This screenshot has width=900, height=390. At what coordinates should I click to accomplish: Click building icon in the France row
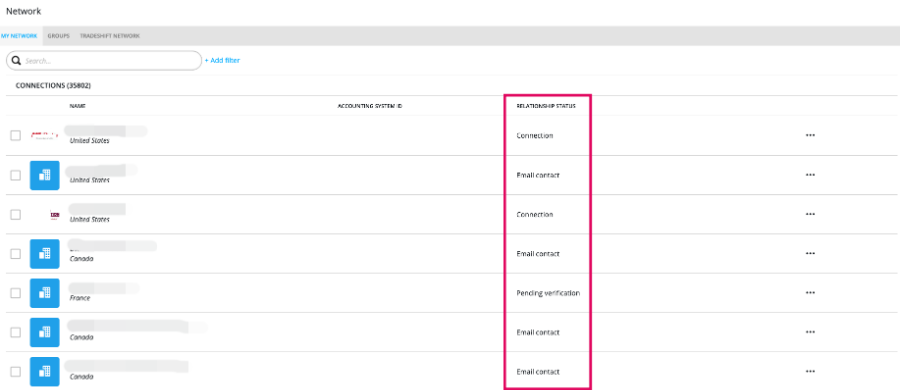click(44, 293)
